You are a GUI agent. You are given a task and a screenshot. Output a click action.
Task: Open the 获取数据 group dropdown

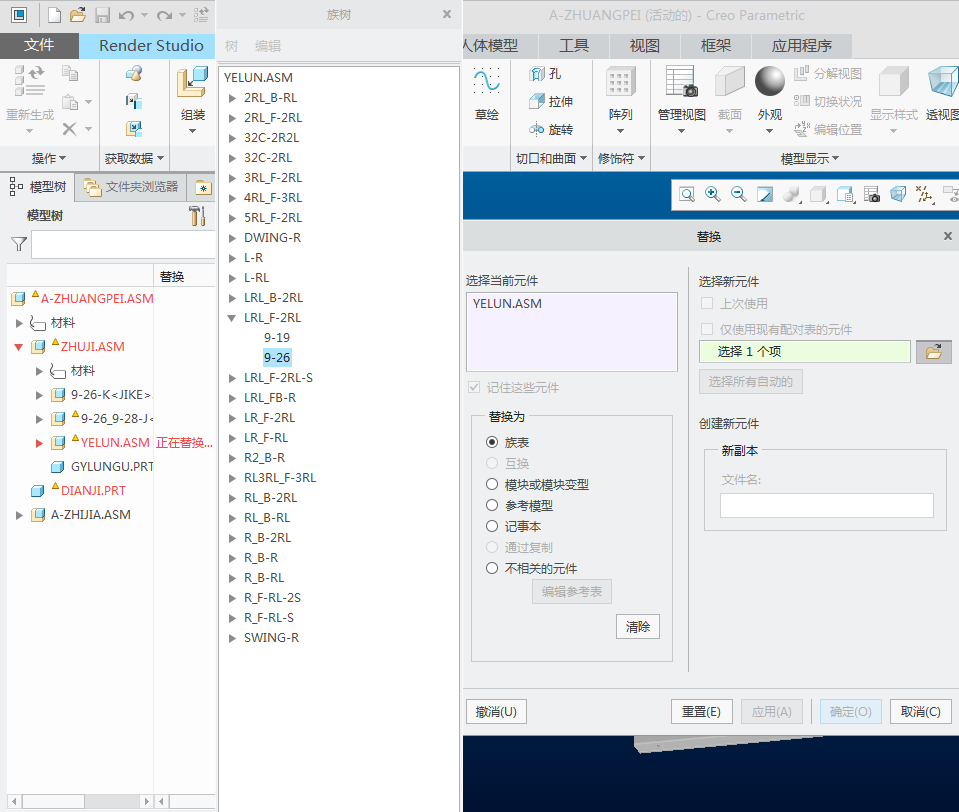click(x=134, y=158)
